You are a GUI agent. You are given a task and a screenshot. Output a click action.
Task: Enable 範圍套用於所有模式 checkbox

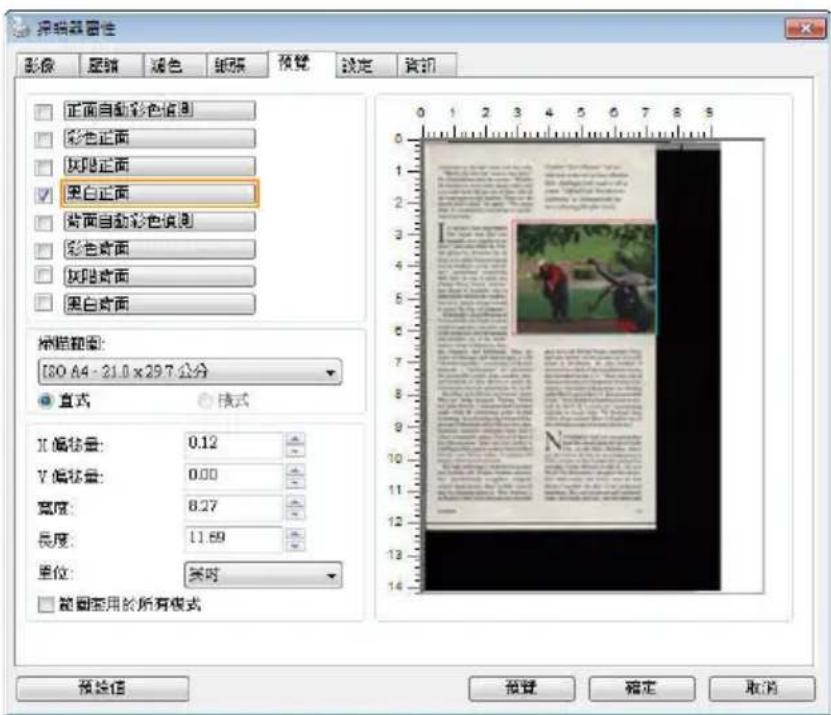pos(46,604)
